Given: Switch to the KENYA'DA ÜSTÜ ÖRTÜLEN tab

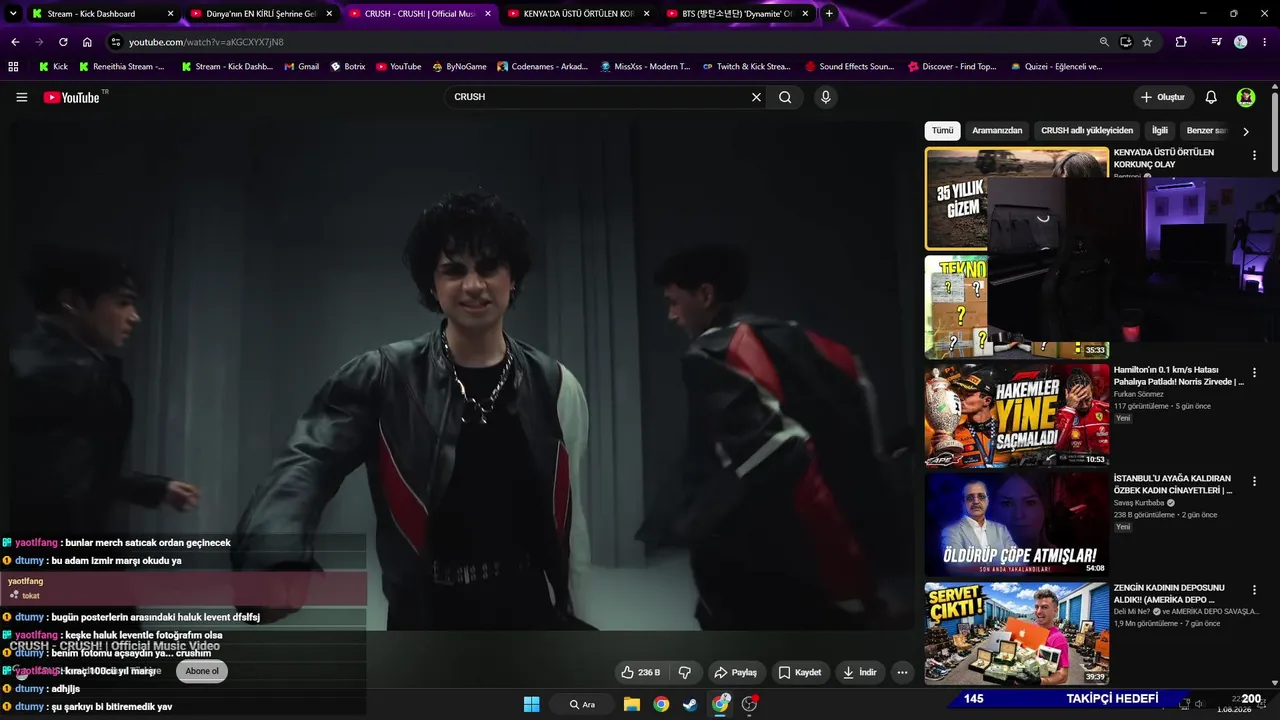Looking at the screenshot, I should pos(580,14).
